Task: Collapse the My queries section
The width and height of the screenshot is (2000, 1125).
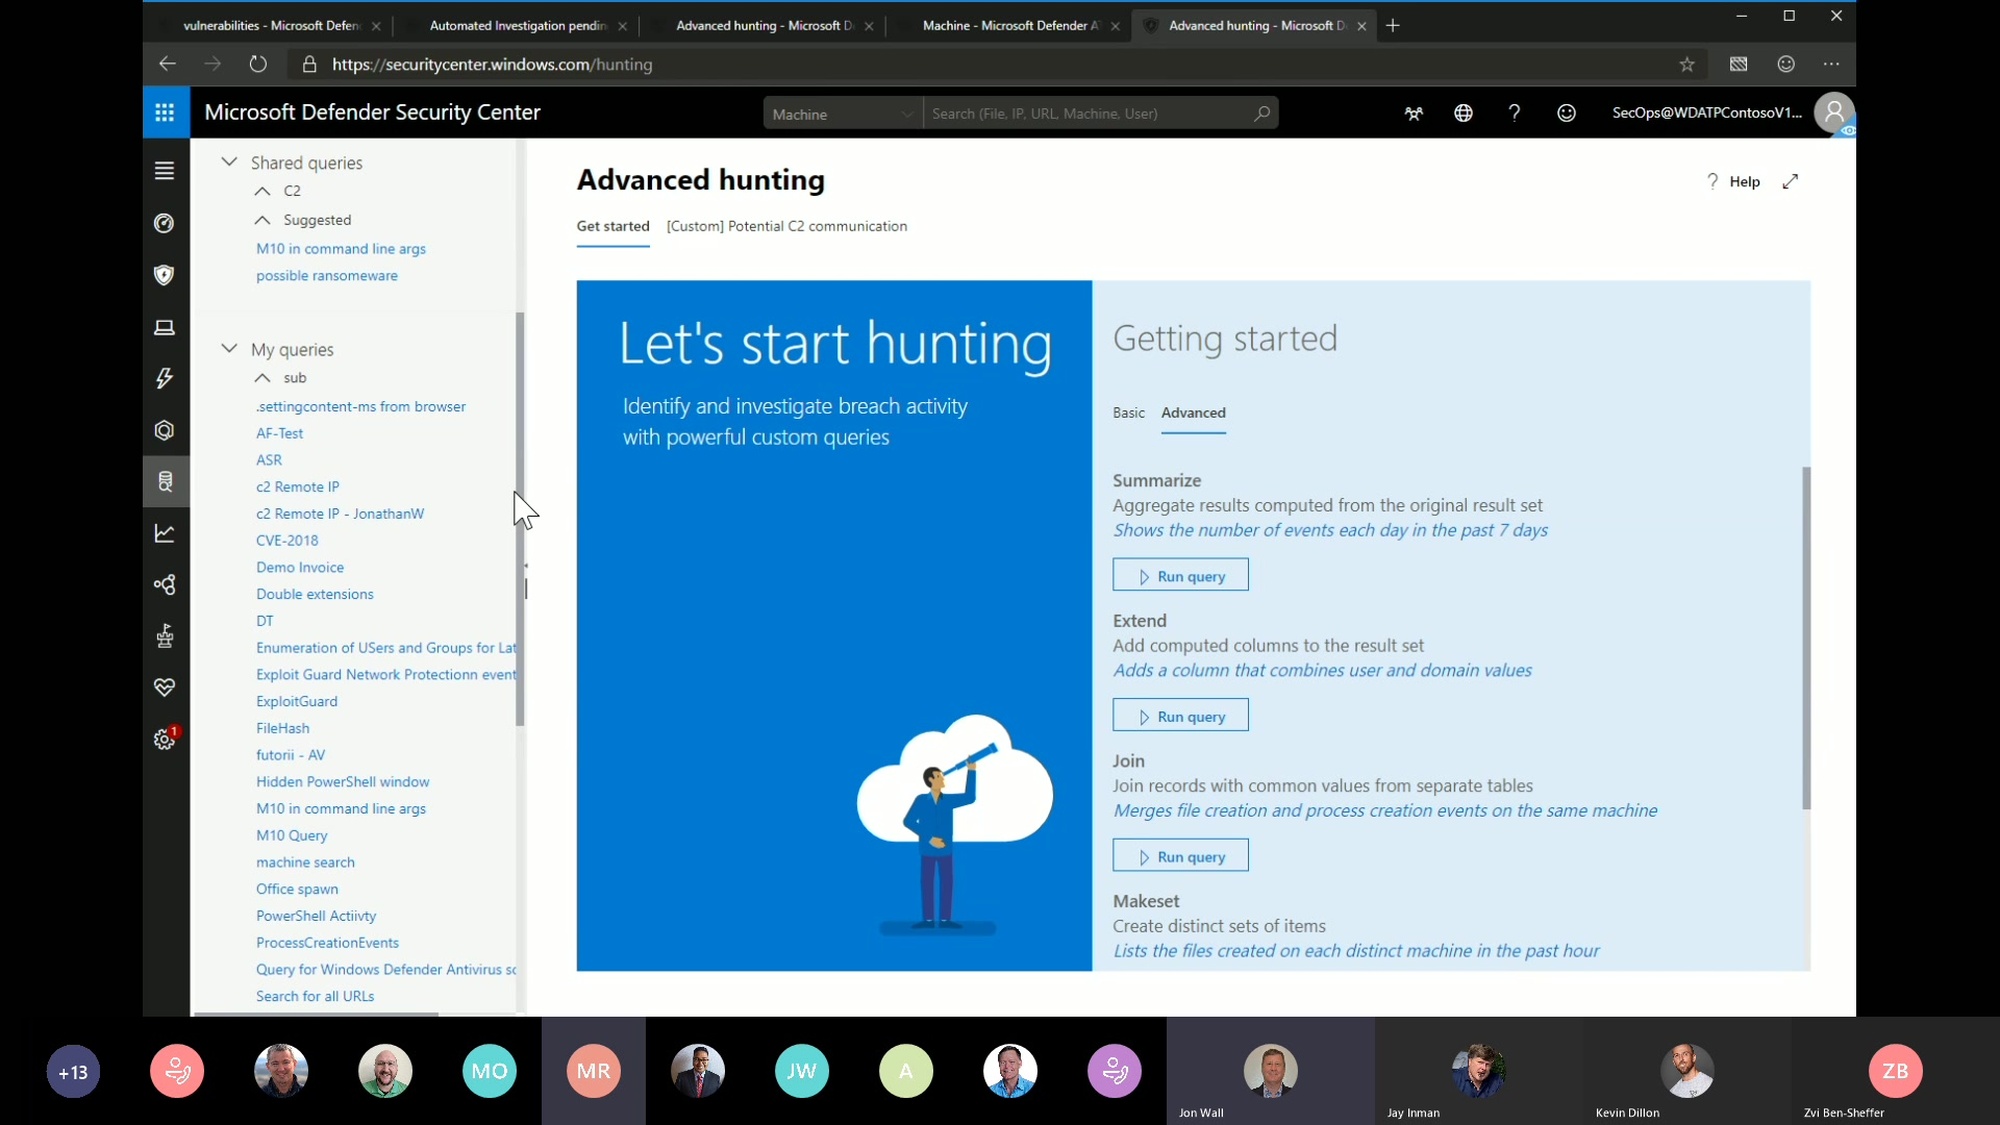Action: pos(229,349)
